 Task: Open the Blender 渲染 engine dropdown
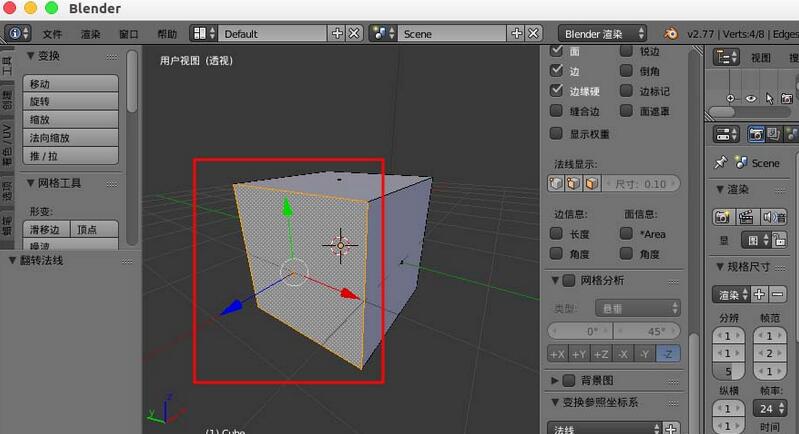[x=603, y=34]
